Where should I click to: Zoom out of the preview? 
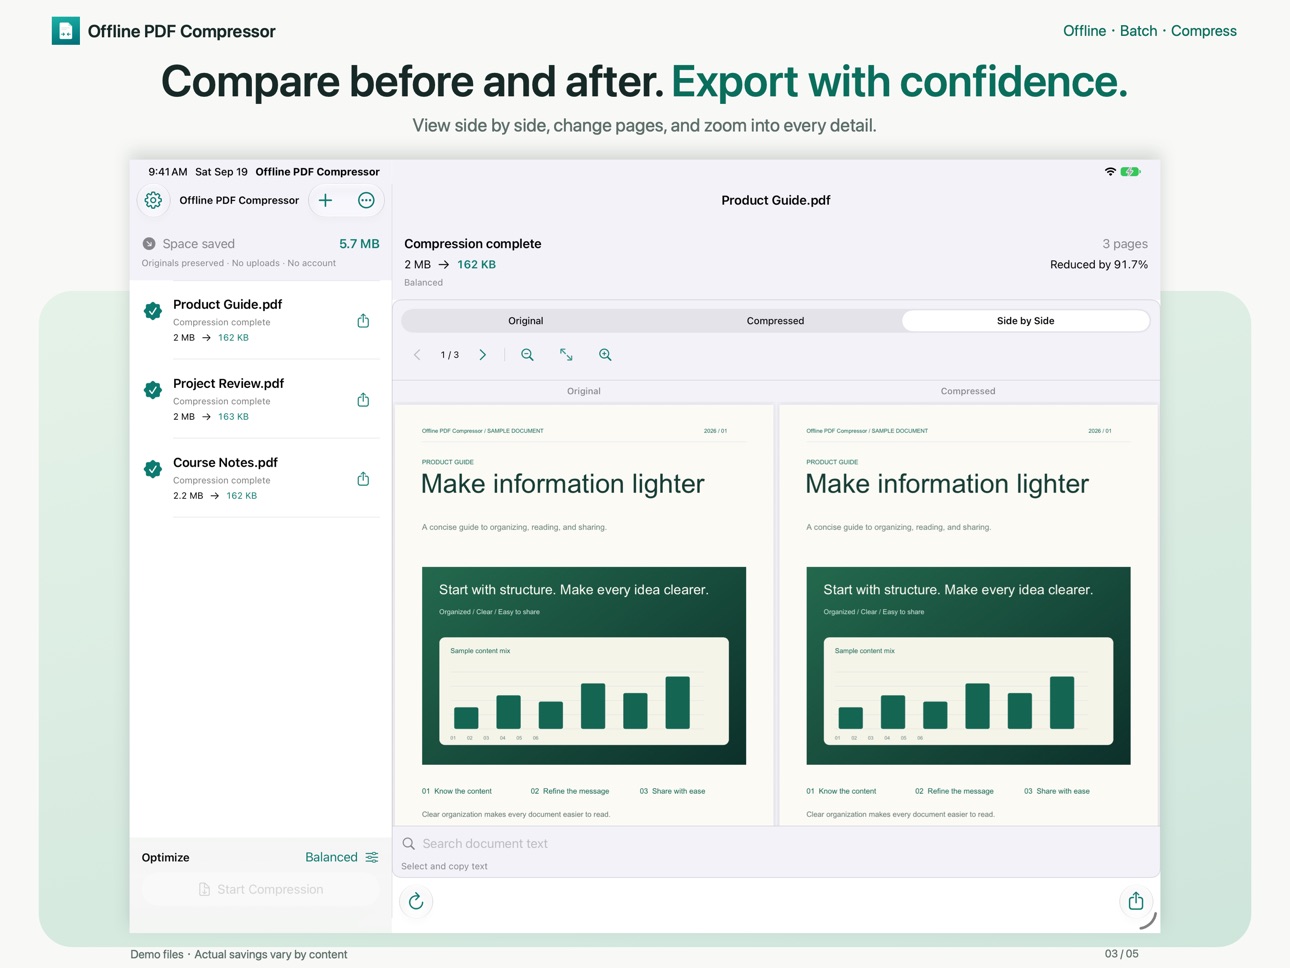(527, 355)
